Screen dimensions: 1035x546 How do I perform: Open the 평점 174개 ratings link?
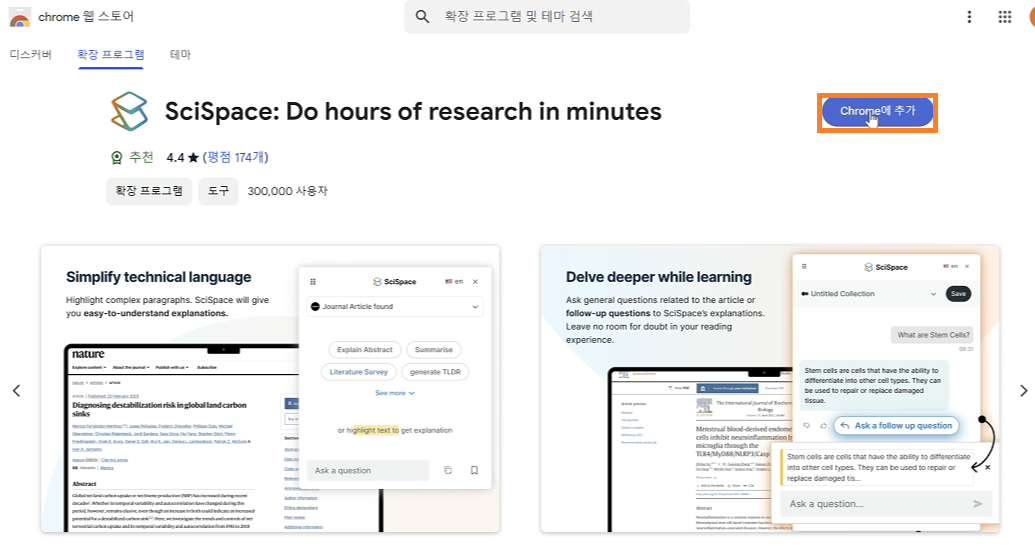pyautogui.click(x=236, y=157)
